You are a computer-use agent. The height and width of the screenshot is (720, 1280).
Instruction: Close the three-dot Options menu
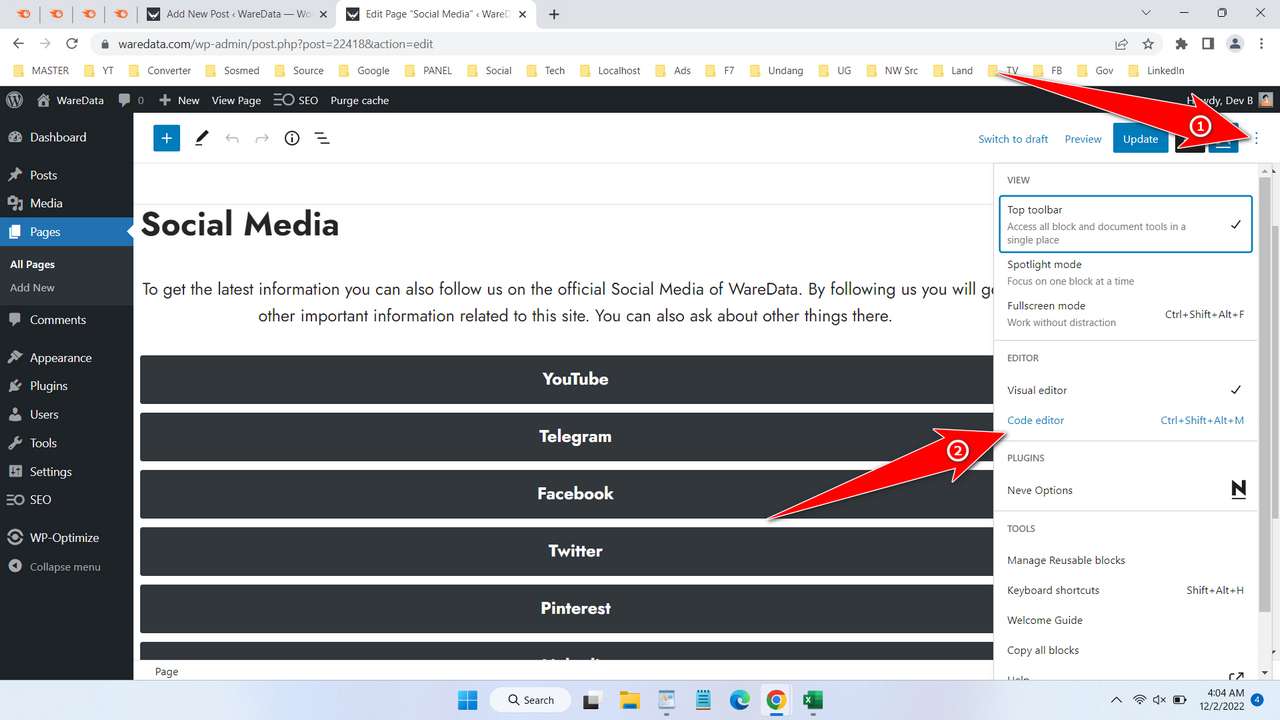pyautogui.click(x=1257, y=138)
